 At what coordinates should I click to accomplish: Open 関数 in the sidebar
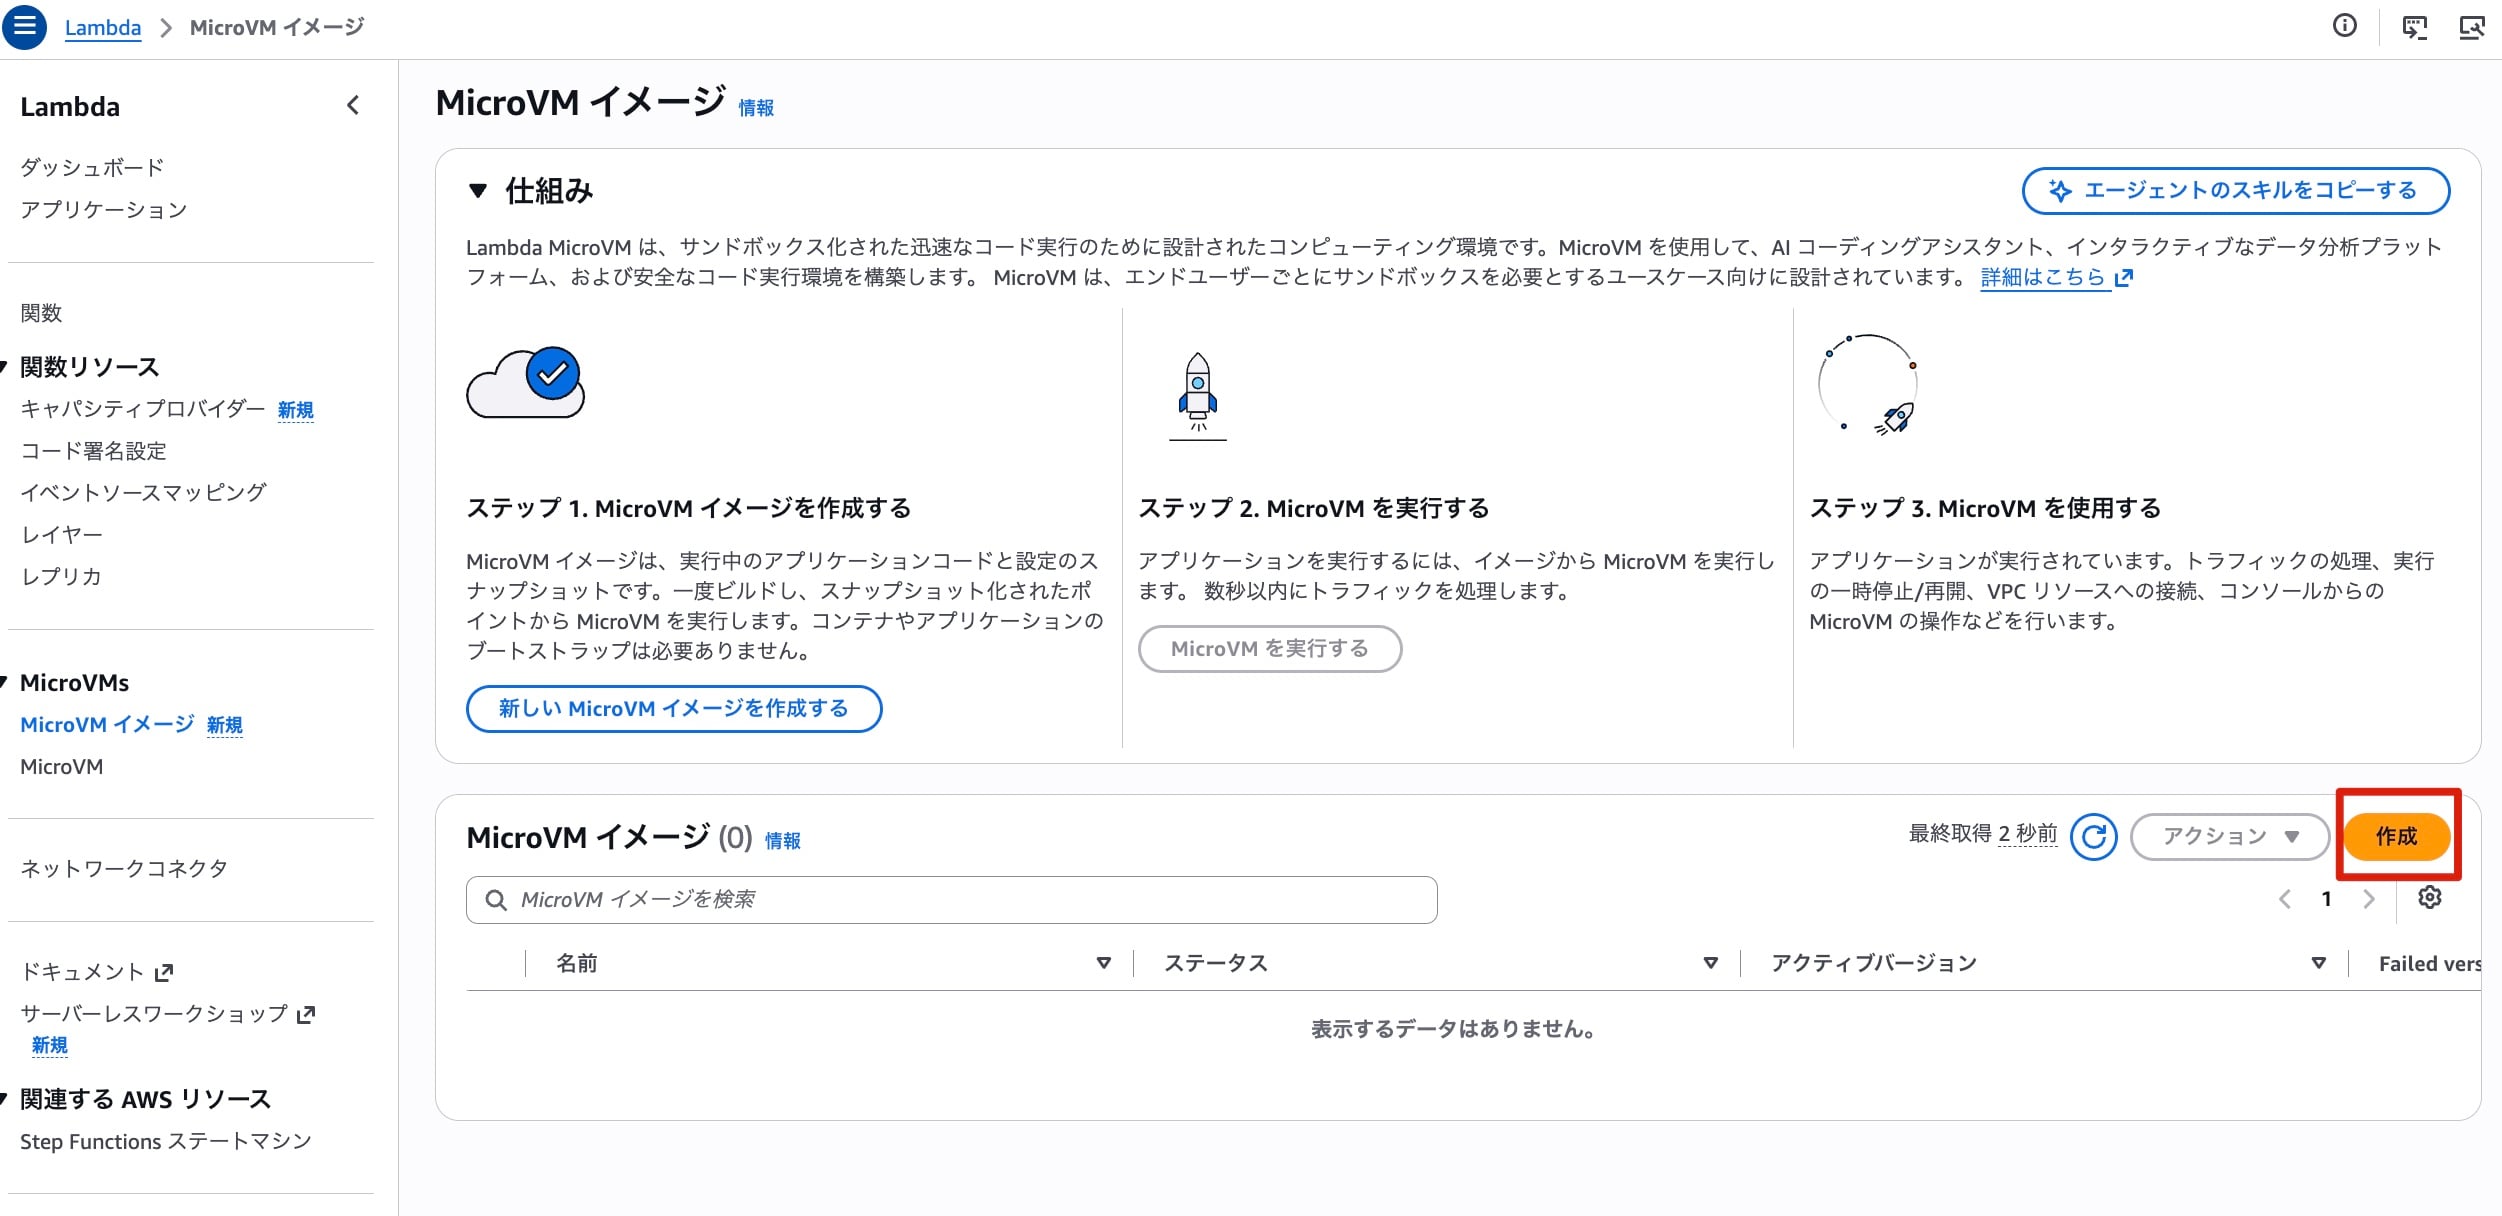[x=41, y=313]
